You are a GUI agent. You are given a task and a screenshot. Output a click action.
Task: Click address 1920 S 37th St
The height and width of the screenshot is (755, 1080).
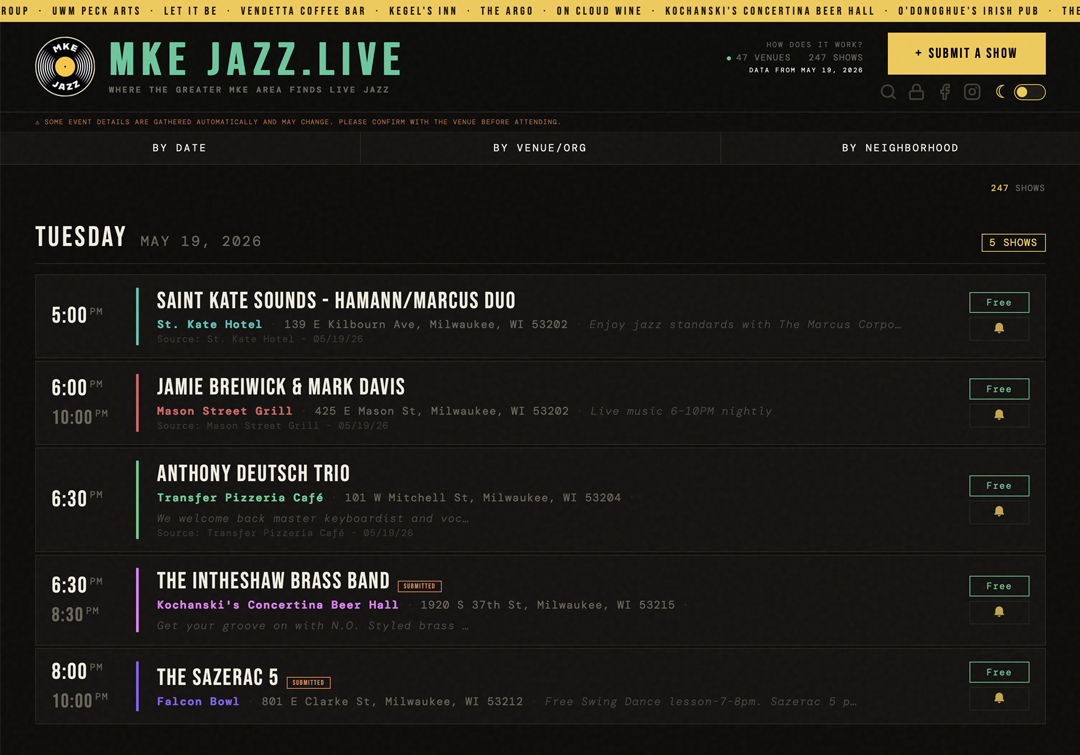[548, 605]
